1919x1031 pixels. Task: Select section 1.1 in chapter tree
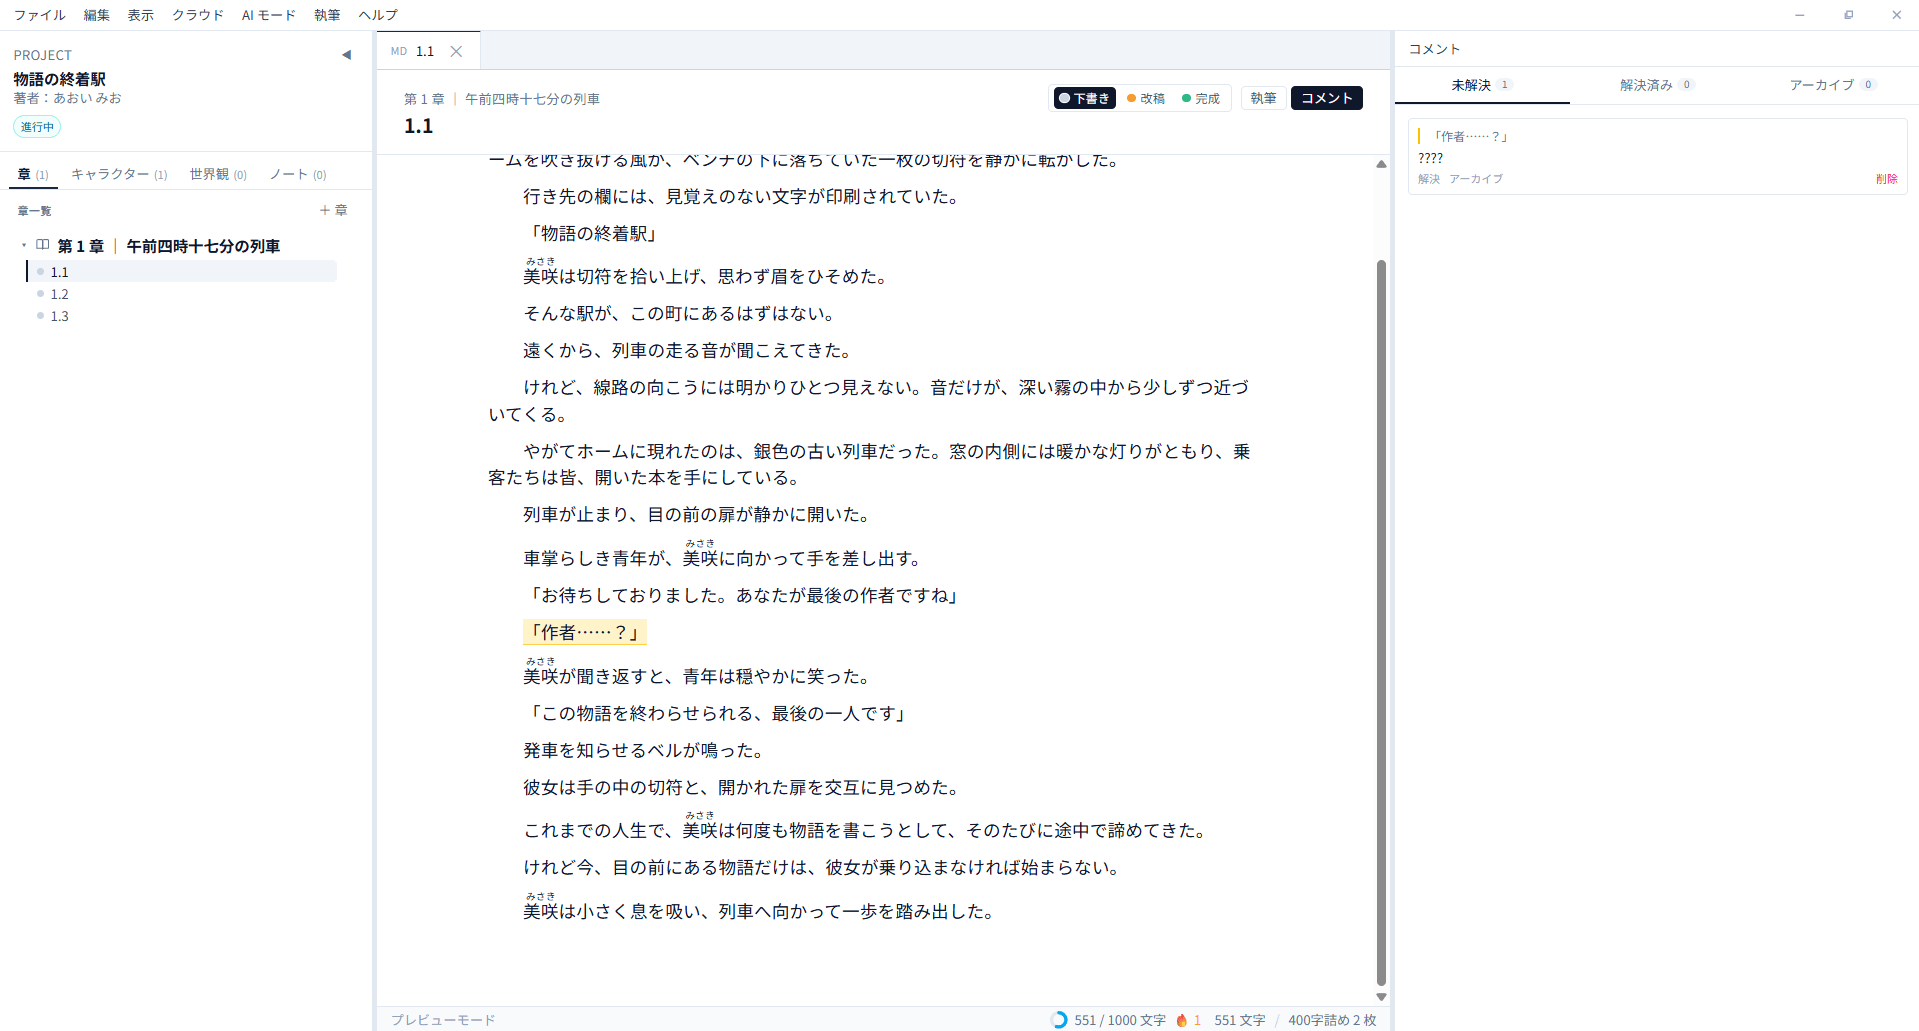[x=182, y=272]
